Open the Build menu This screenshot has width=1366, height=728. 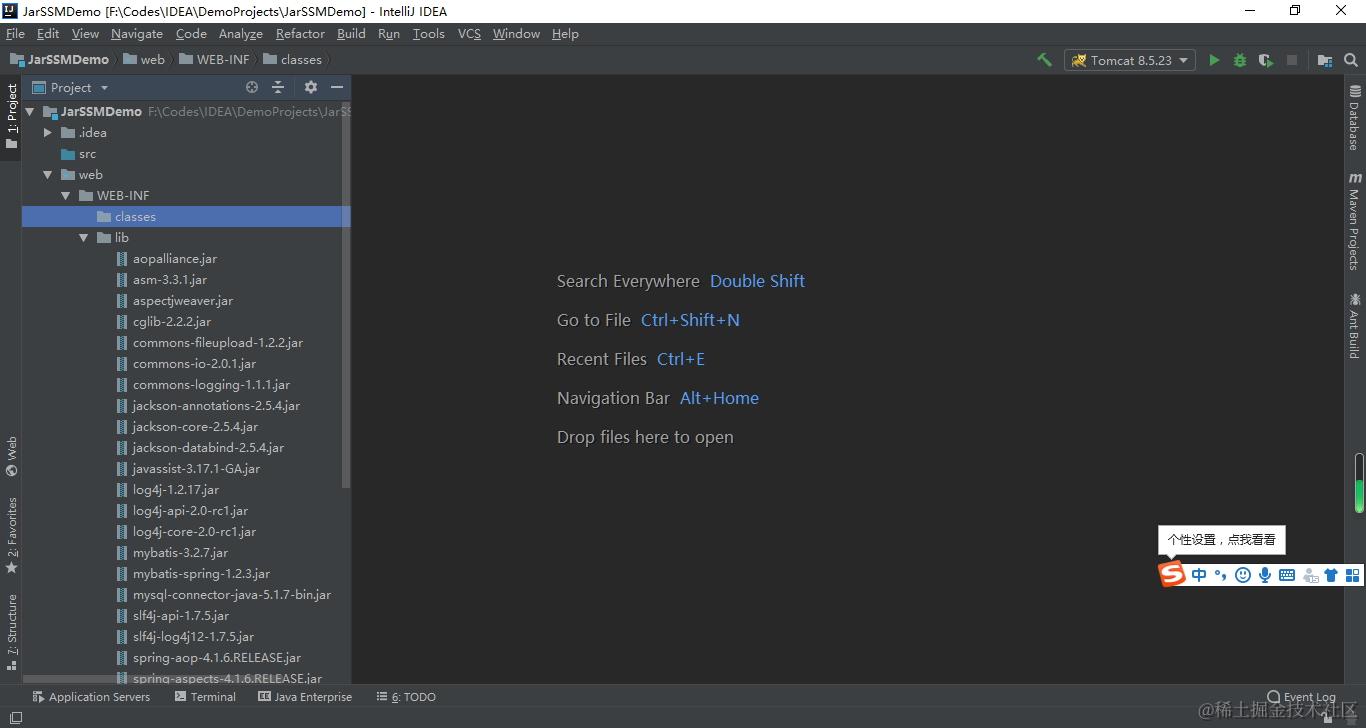[351, 33]
